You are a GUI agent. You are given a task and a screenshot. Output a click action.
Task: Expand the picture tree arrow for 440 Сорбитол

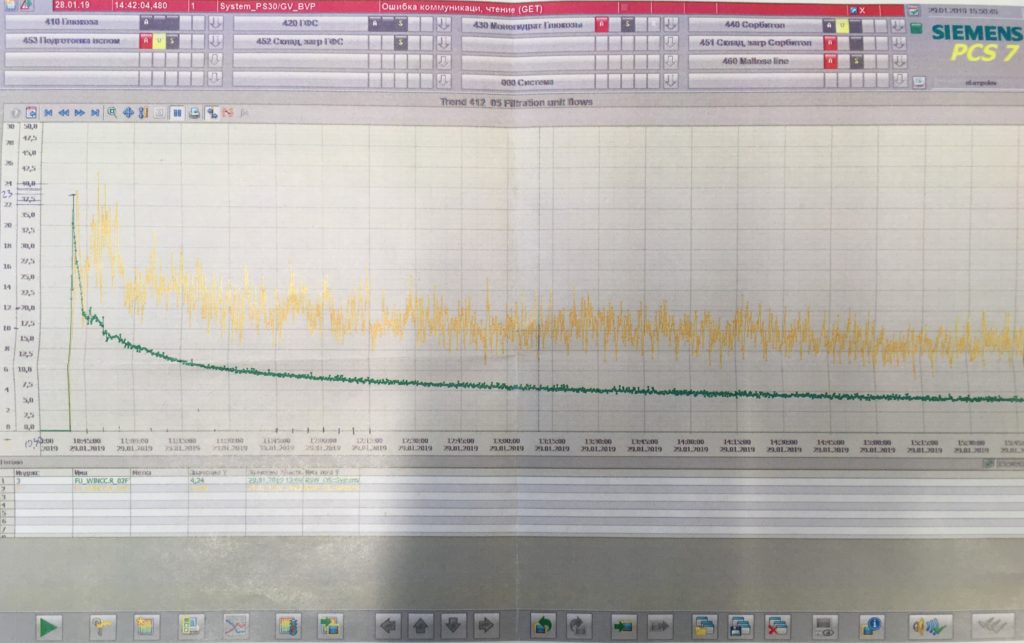[x=899, y=25]
